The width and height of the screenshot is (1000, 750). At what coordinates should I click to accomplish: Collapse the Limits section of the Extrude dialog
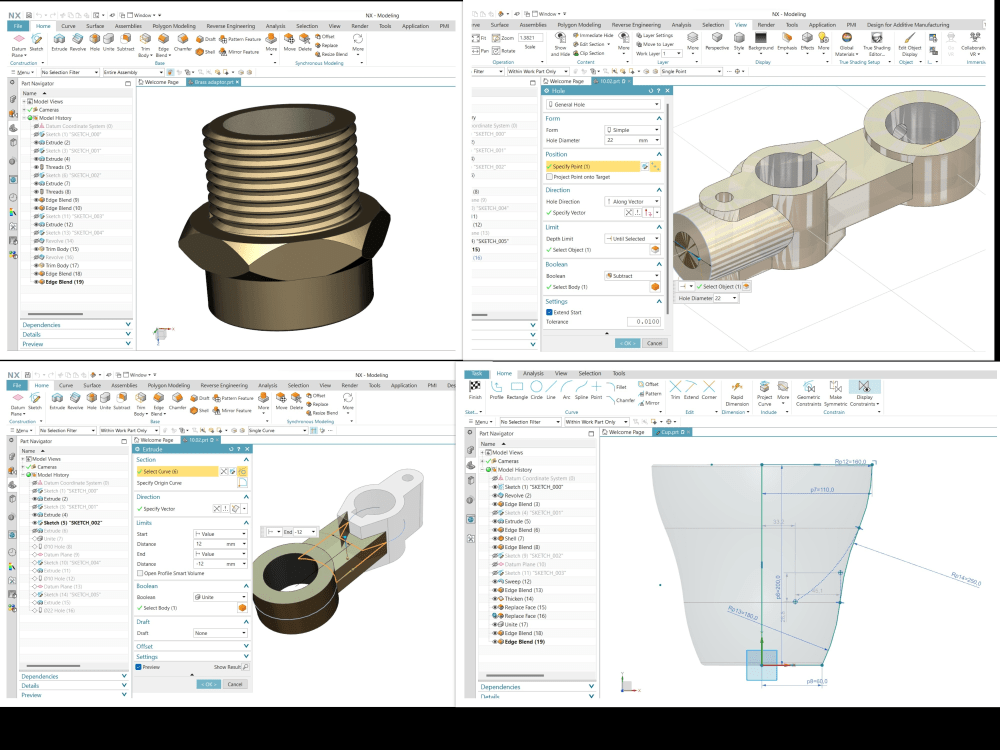246,521
